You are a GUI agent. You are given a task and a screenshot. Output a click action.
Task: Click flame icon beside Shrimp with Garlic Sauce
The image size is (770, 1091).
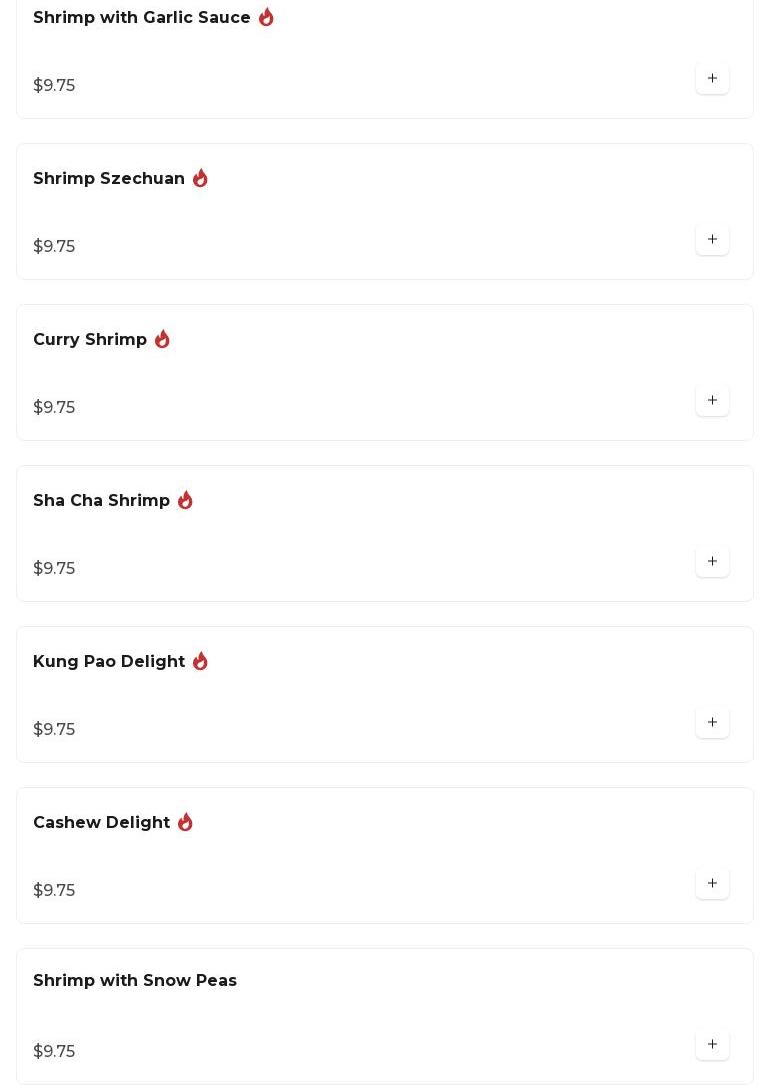(266, 18)
